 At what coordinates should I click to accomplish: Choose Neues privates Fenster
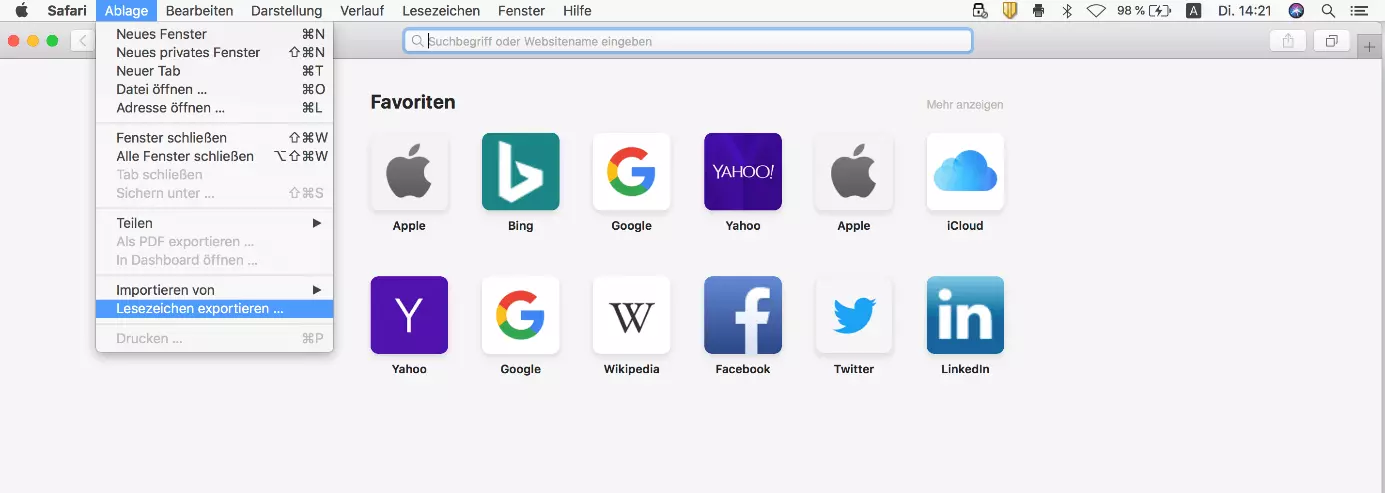(x=214, y=52)
